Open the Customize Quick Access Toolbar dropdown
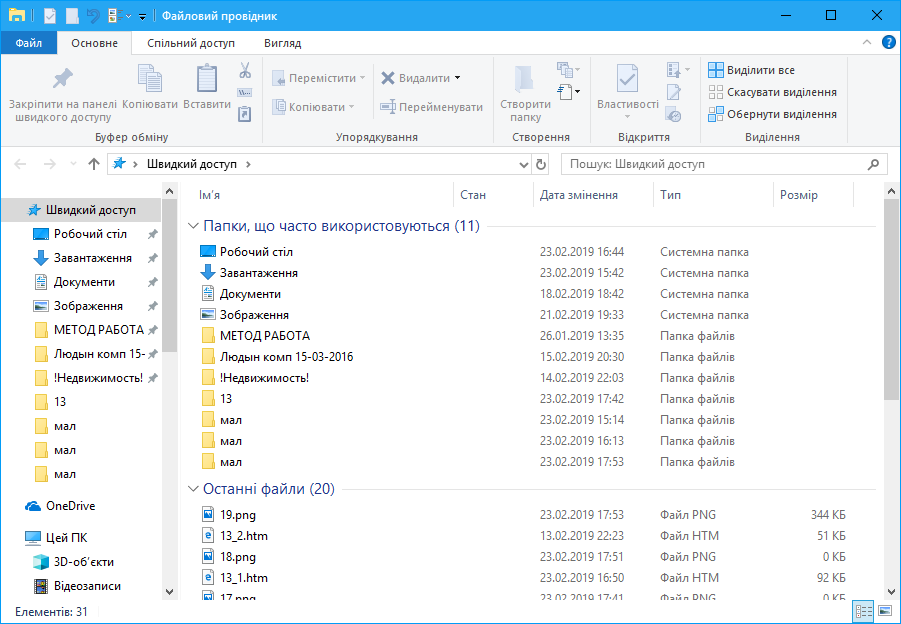The height and width of the screenshot is (624, 901). 143,16
